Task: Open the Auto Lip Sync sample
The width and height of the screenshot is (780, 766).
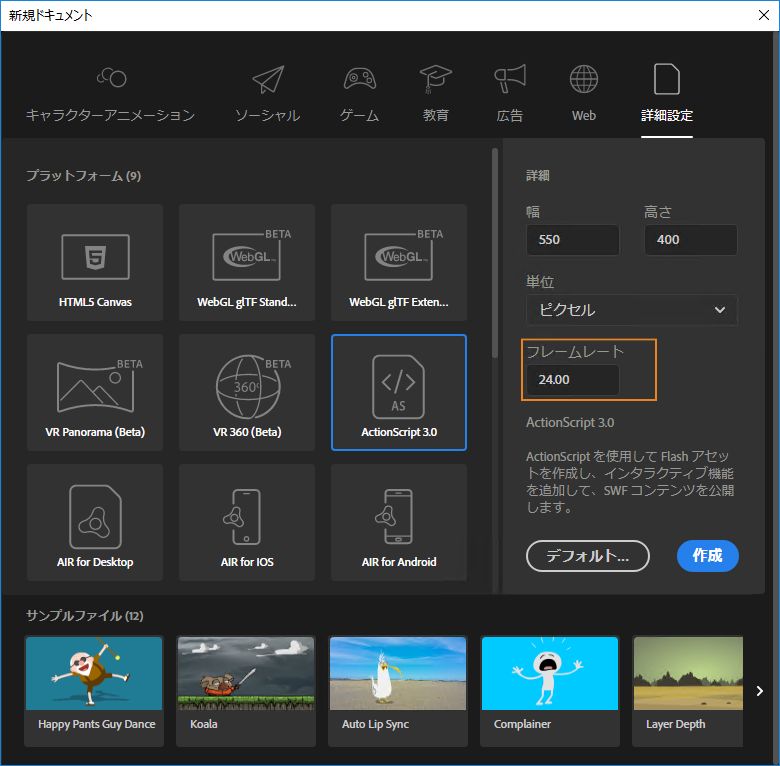Action: [398, 691]
